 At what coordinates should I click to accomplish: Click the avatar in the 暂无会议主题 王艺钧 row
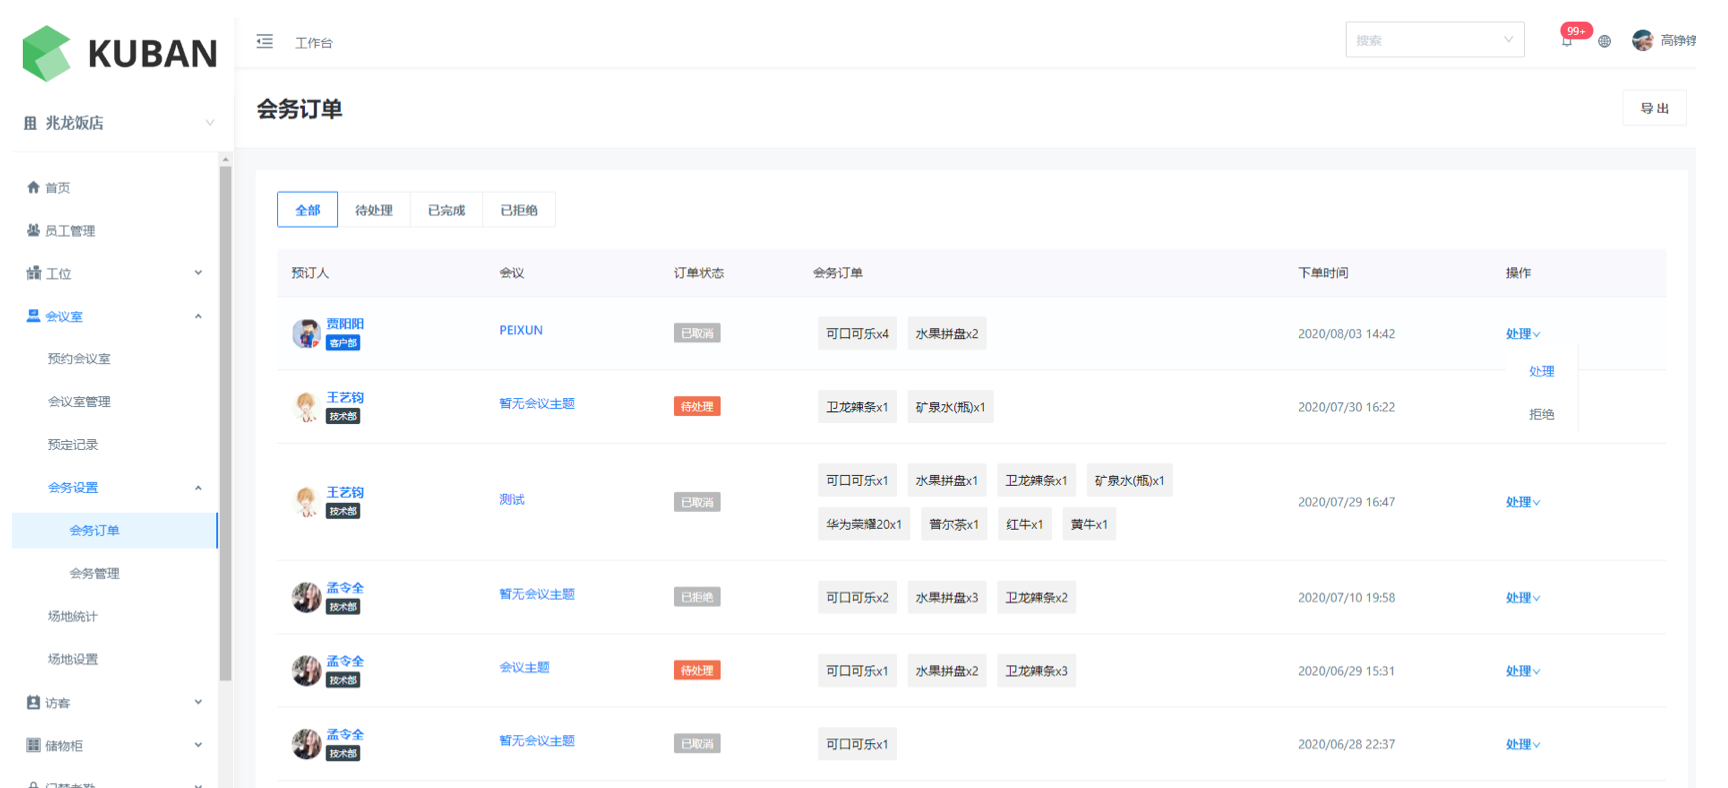pos(306,407)
